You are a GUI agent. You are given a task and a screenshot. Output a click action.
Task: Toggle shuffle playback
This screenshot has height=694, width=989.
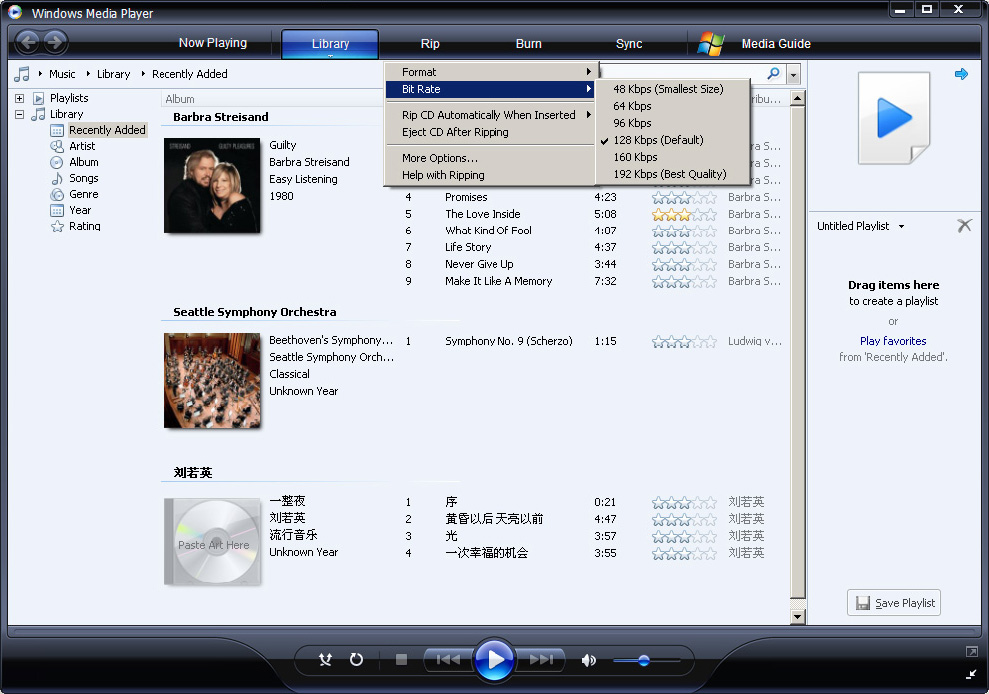[x=325, y=659]
